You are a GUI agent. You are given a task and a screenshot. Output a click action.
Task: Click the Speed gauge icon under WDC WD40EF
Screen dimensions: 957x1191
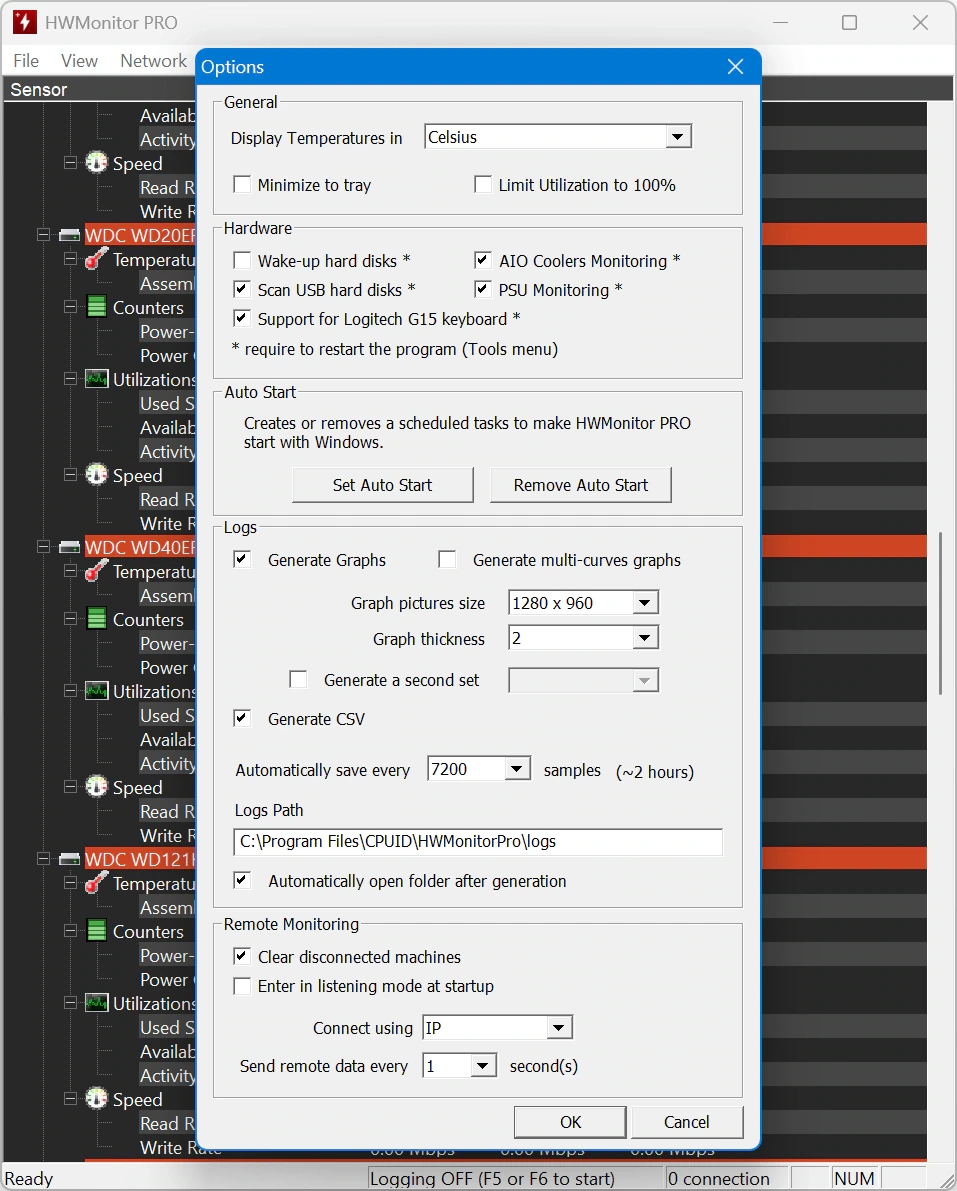pyautogui.click(x=96, y=787)
